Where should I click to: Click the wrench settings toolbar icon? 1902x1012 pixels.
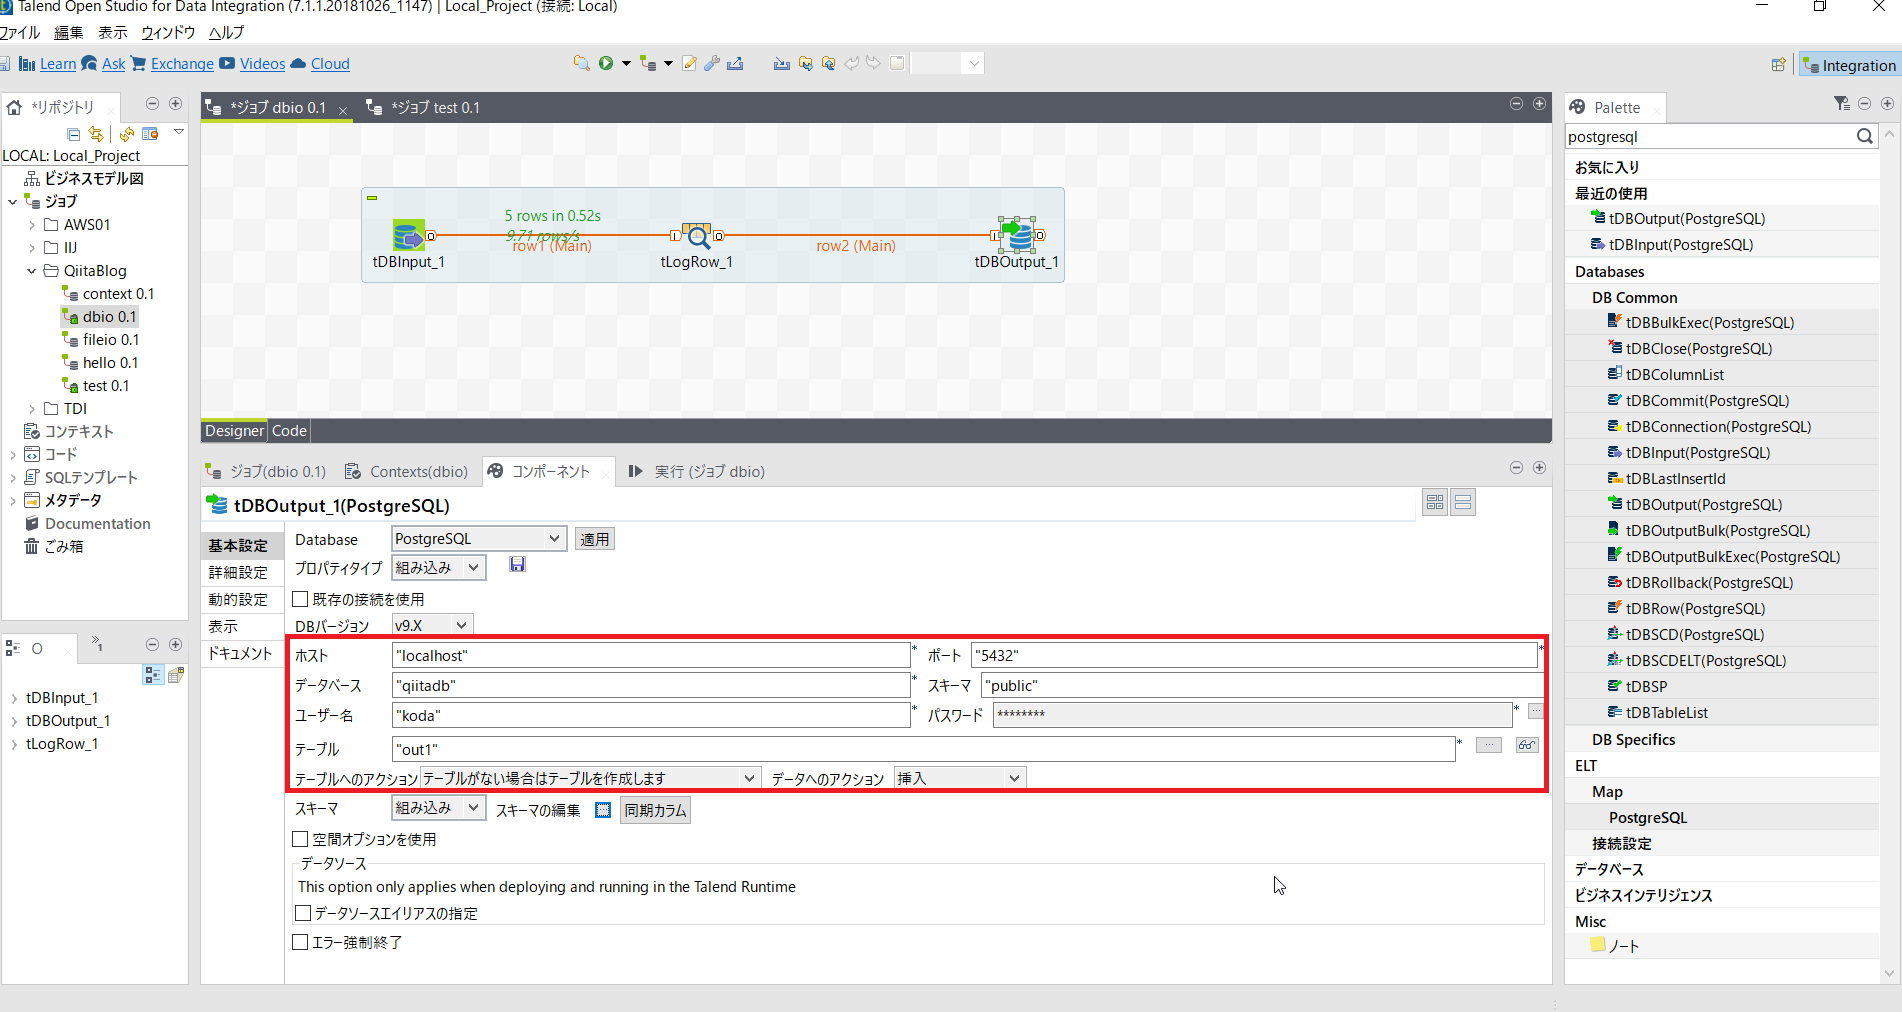[712, 63]
